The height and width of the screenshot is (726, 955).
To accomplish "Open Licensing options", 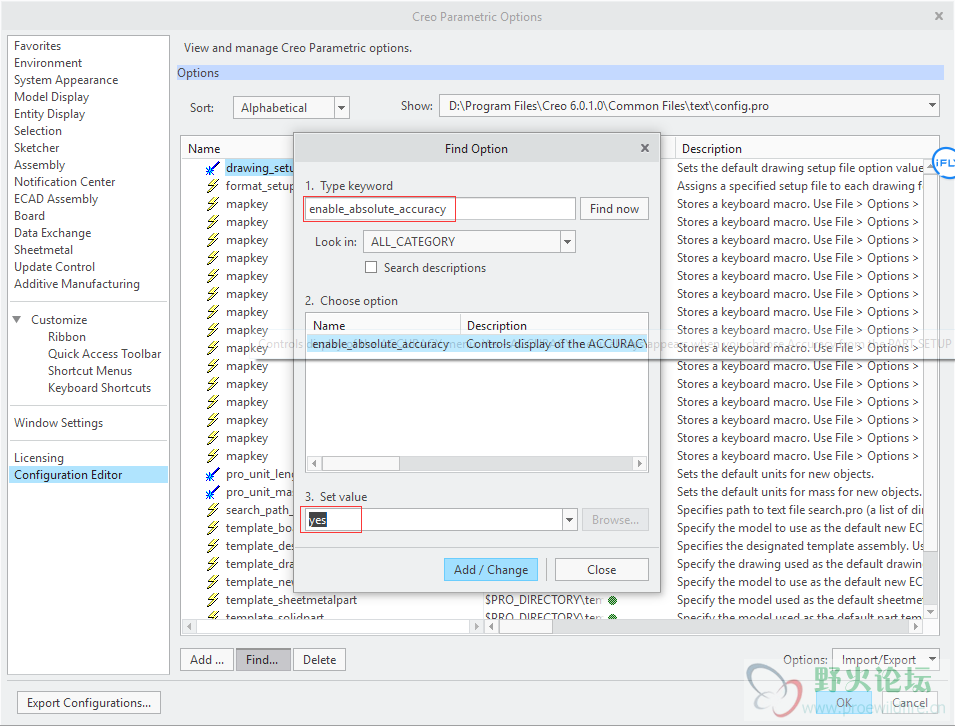I will click(x=39, y=458).
